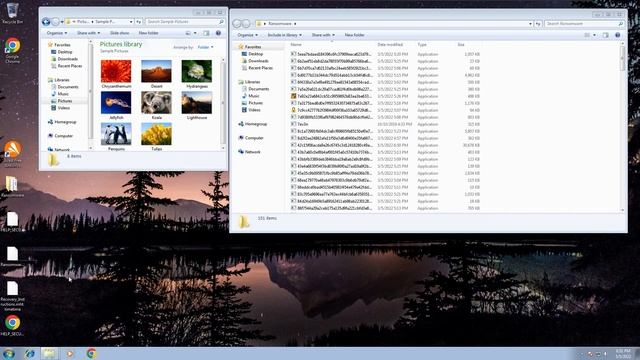Image resolution: width=640 pixels, height=360 pixels.
Task: Open Help in the Pictures window
Action: [218, 33]
